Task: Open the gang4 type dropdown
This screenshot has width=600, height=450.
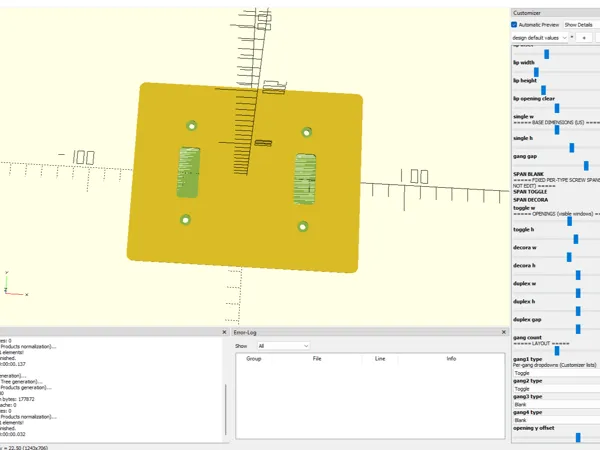Action: (x=556, y=420)
